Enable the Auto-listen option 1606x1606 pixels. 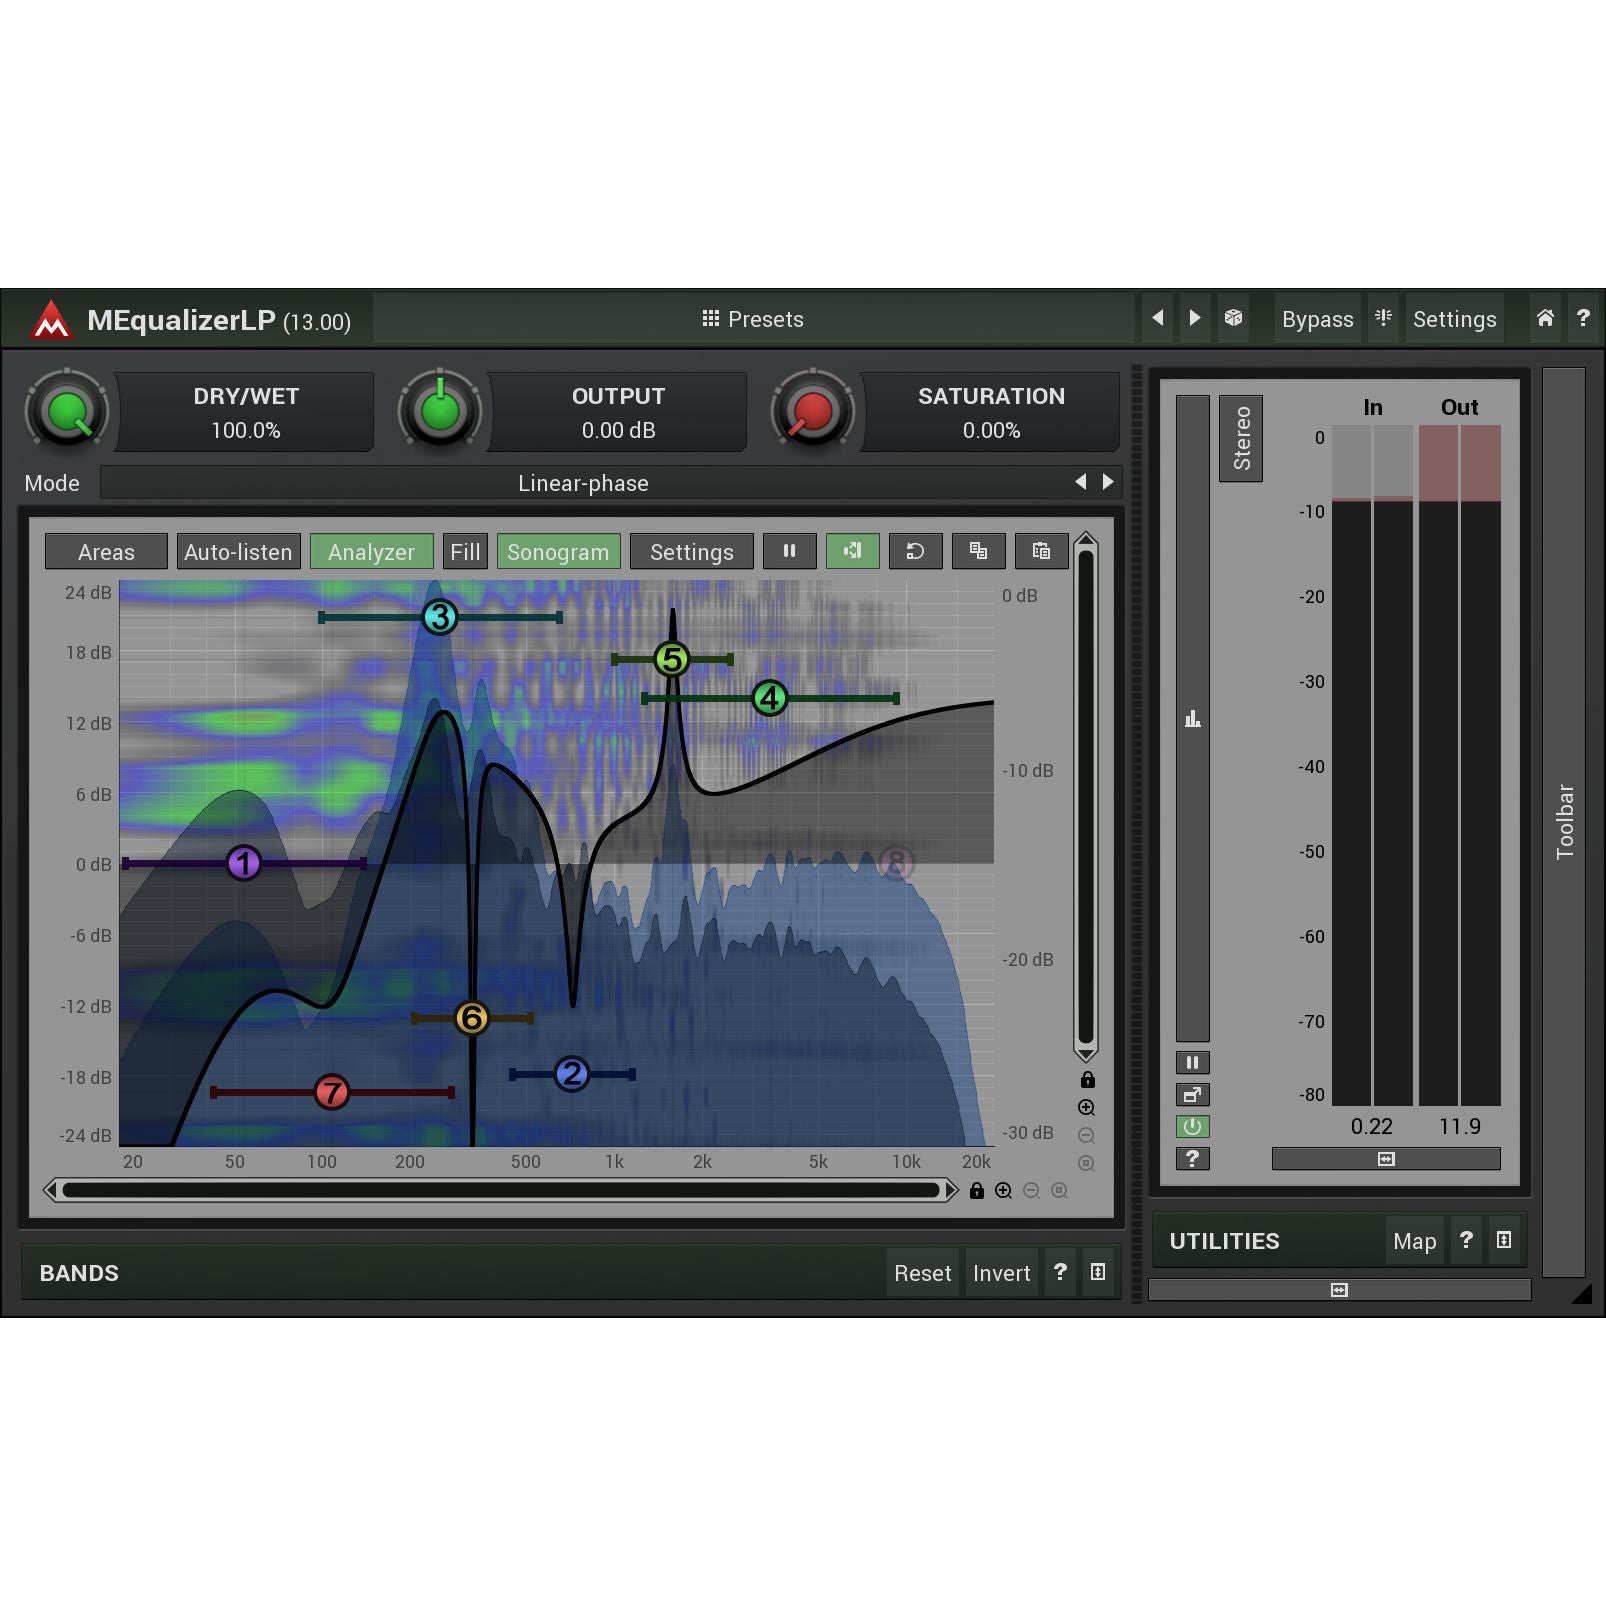pyautogui.click(x=238, y=552)
